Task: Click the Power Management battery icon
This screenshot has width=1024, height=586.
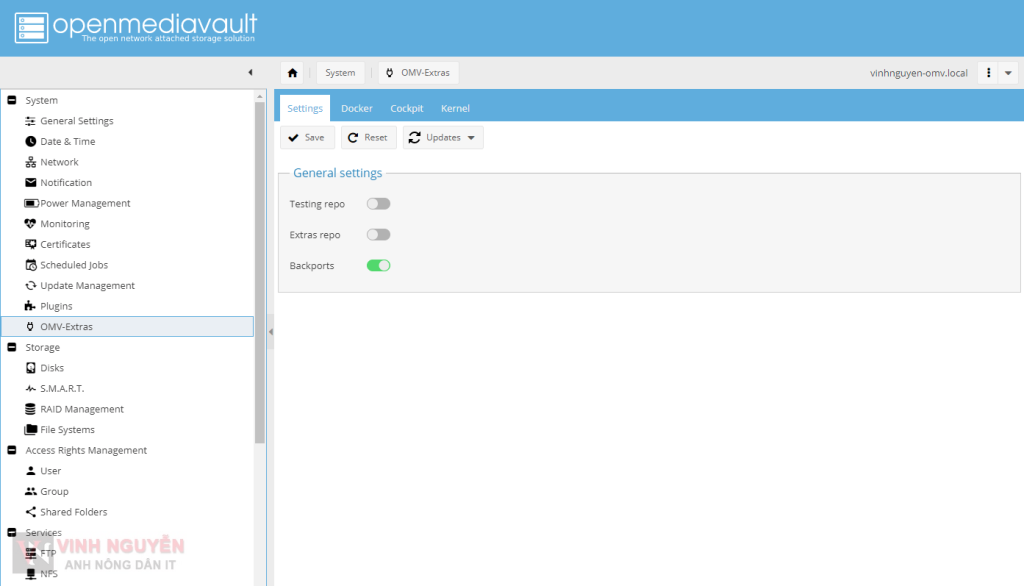Action: pyautogui.click(x=31, y=203)
